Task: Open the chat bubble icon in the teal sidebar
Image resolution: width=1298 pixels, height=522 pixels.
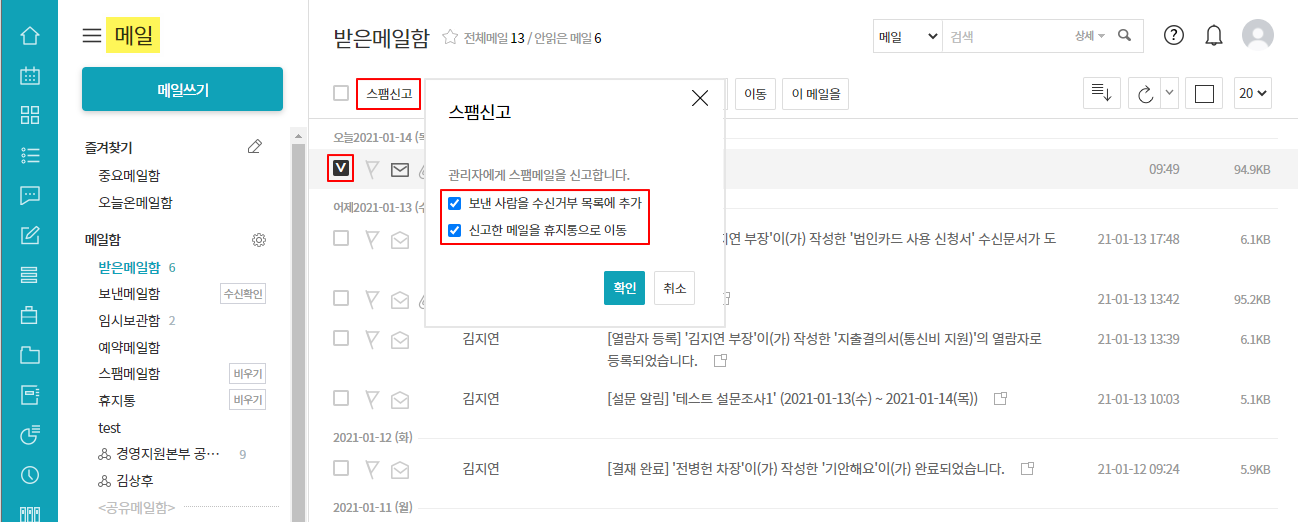Action: [x=30, y=195]
